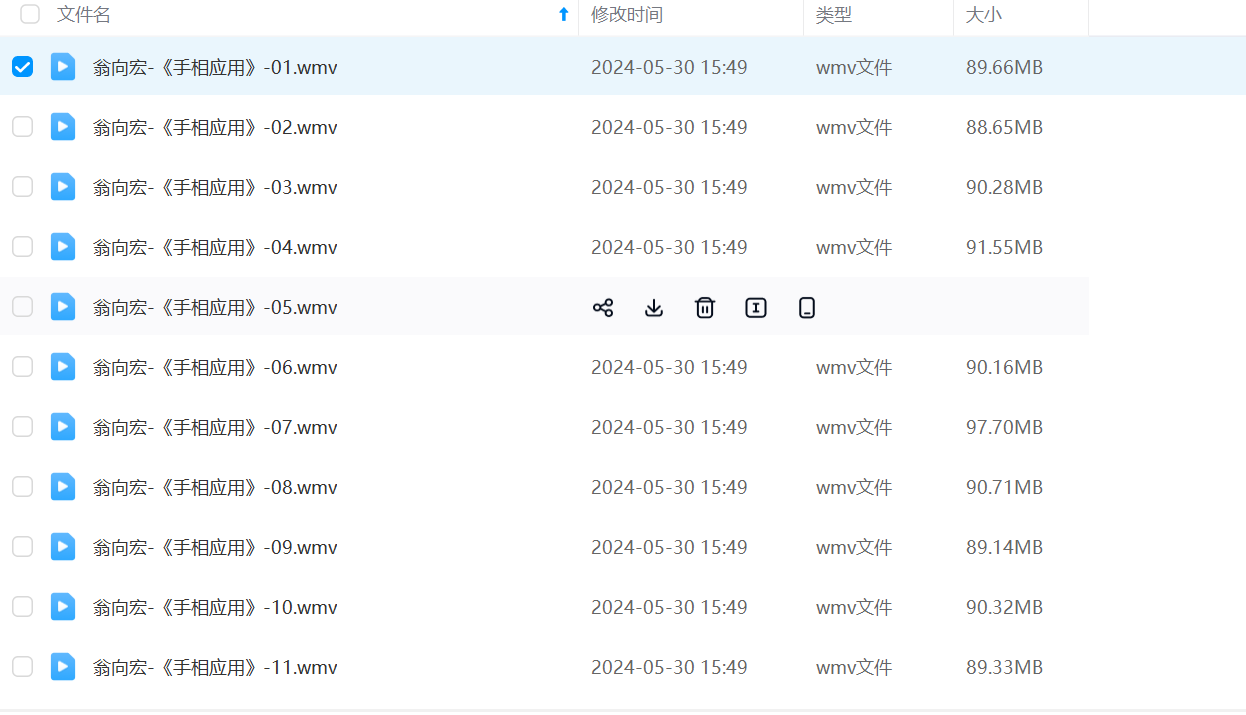Open the file 翁向宏-《手相应用》-02.wmv
The width and height of the screenshot is (1246, 715).
pos(215,128)
